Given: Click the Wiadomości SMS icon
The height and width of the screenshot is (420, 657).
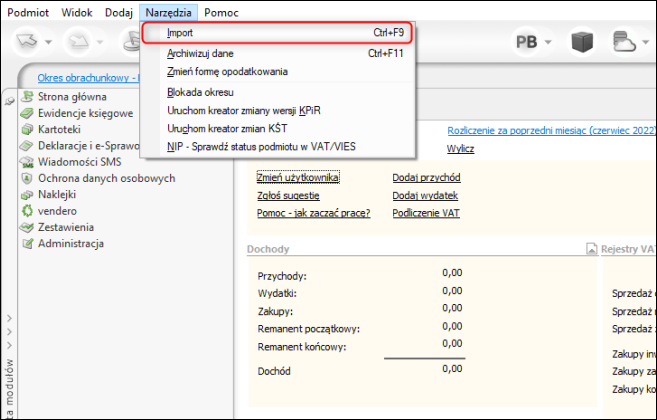Looking at the screenshot, I should pos(27,163).
